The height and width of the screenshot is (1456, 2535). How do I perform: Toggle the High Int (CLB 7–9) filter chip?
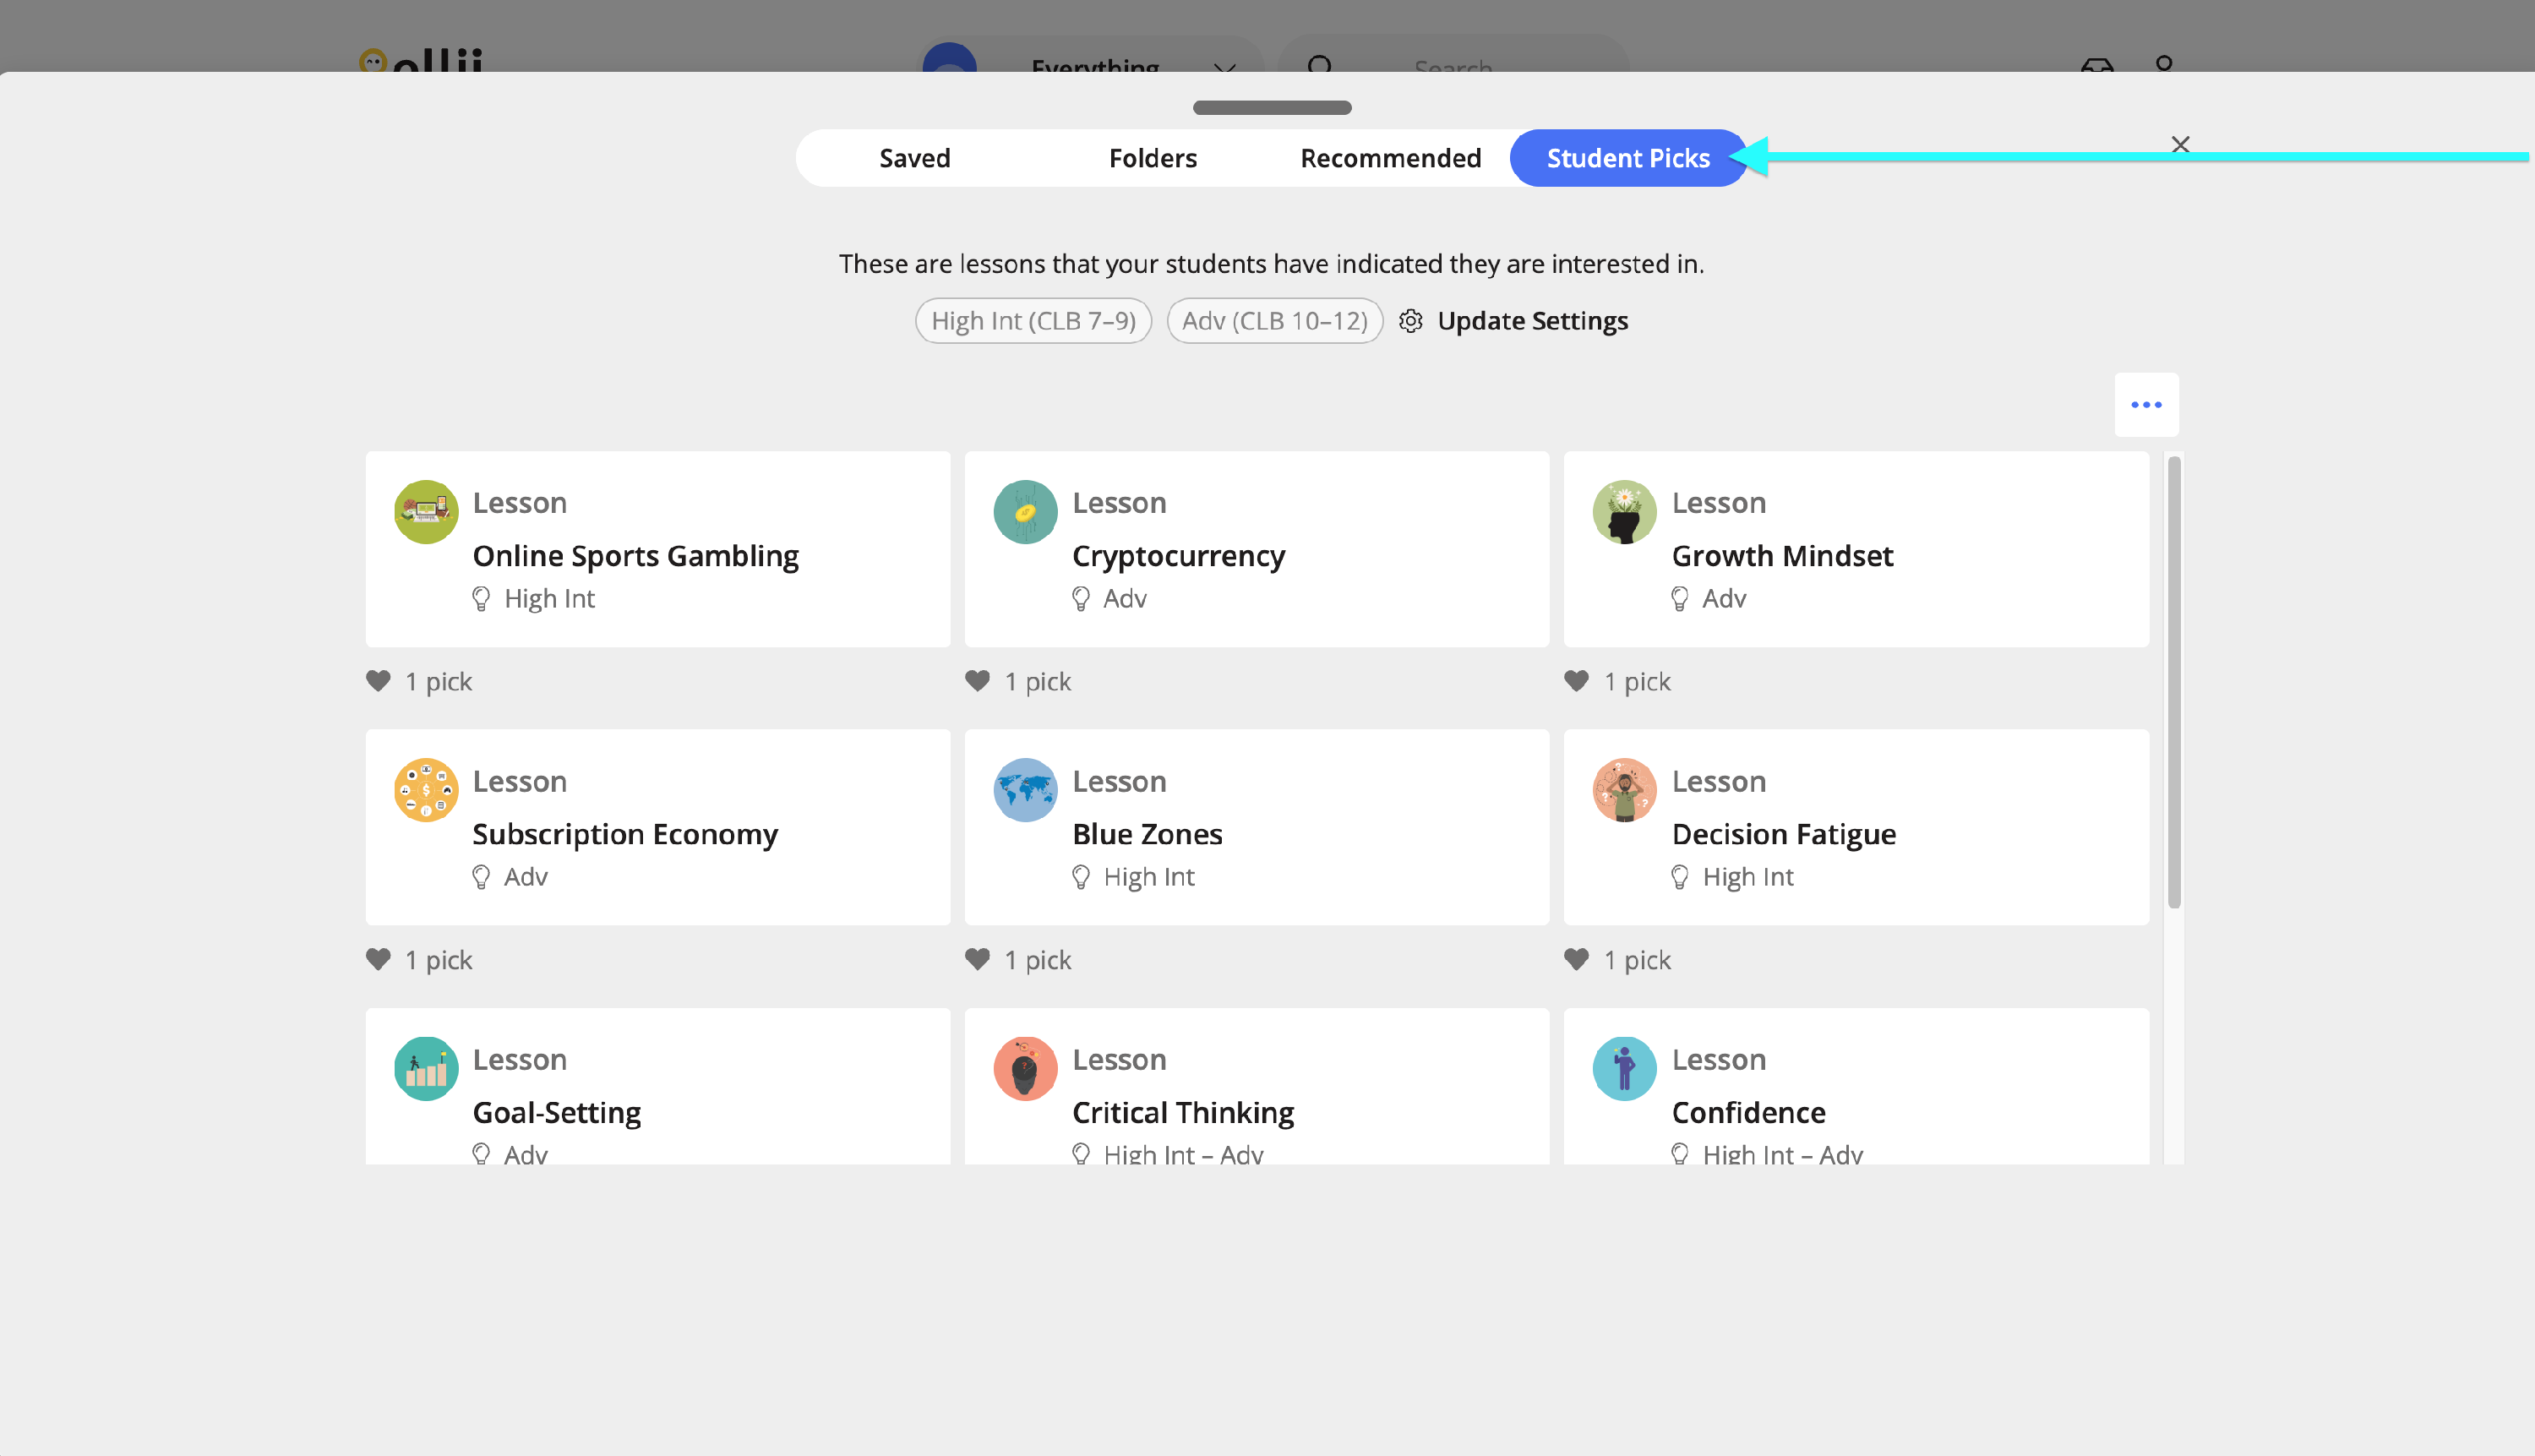(x=1033, y=321)
